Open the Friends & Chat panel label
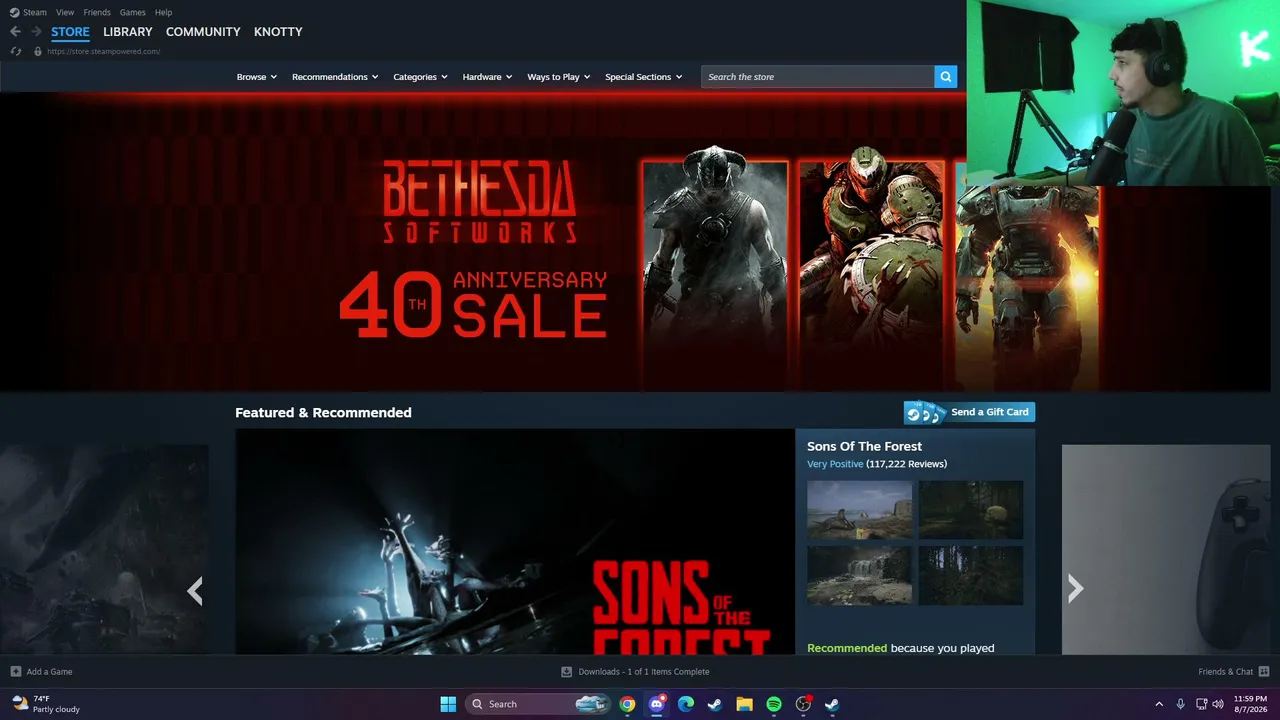This screenshot has height=720, width=1280. 1226,672
